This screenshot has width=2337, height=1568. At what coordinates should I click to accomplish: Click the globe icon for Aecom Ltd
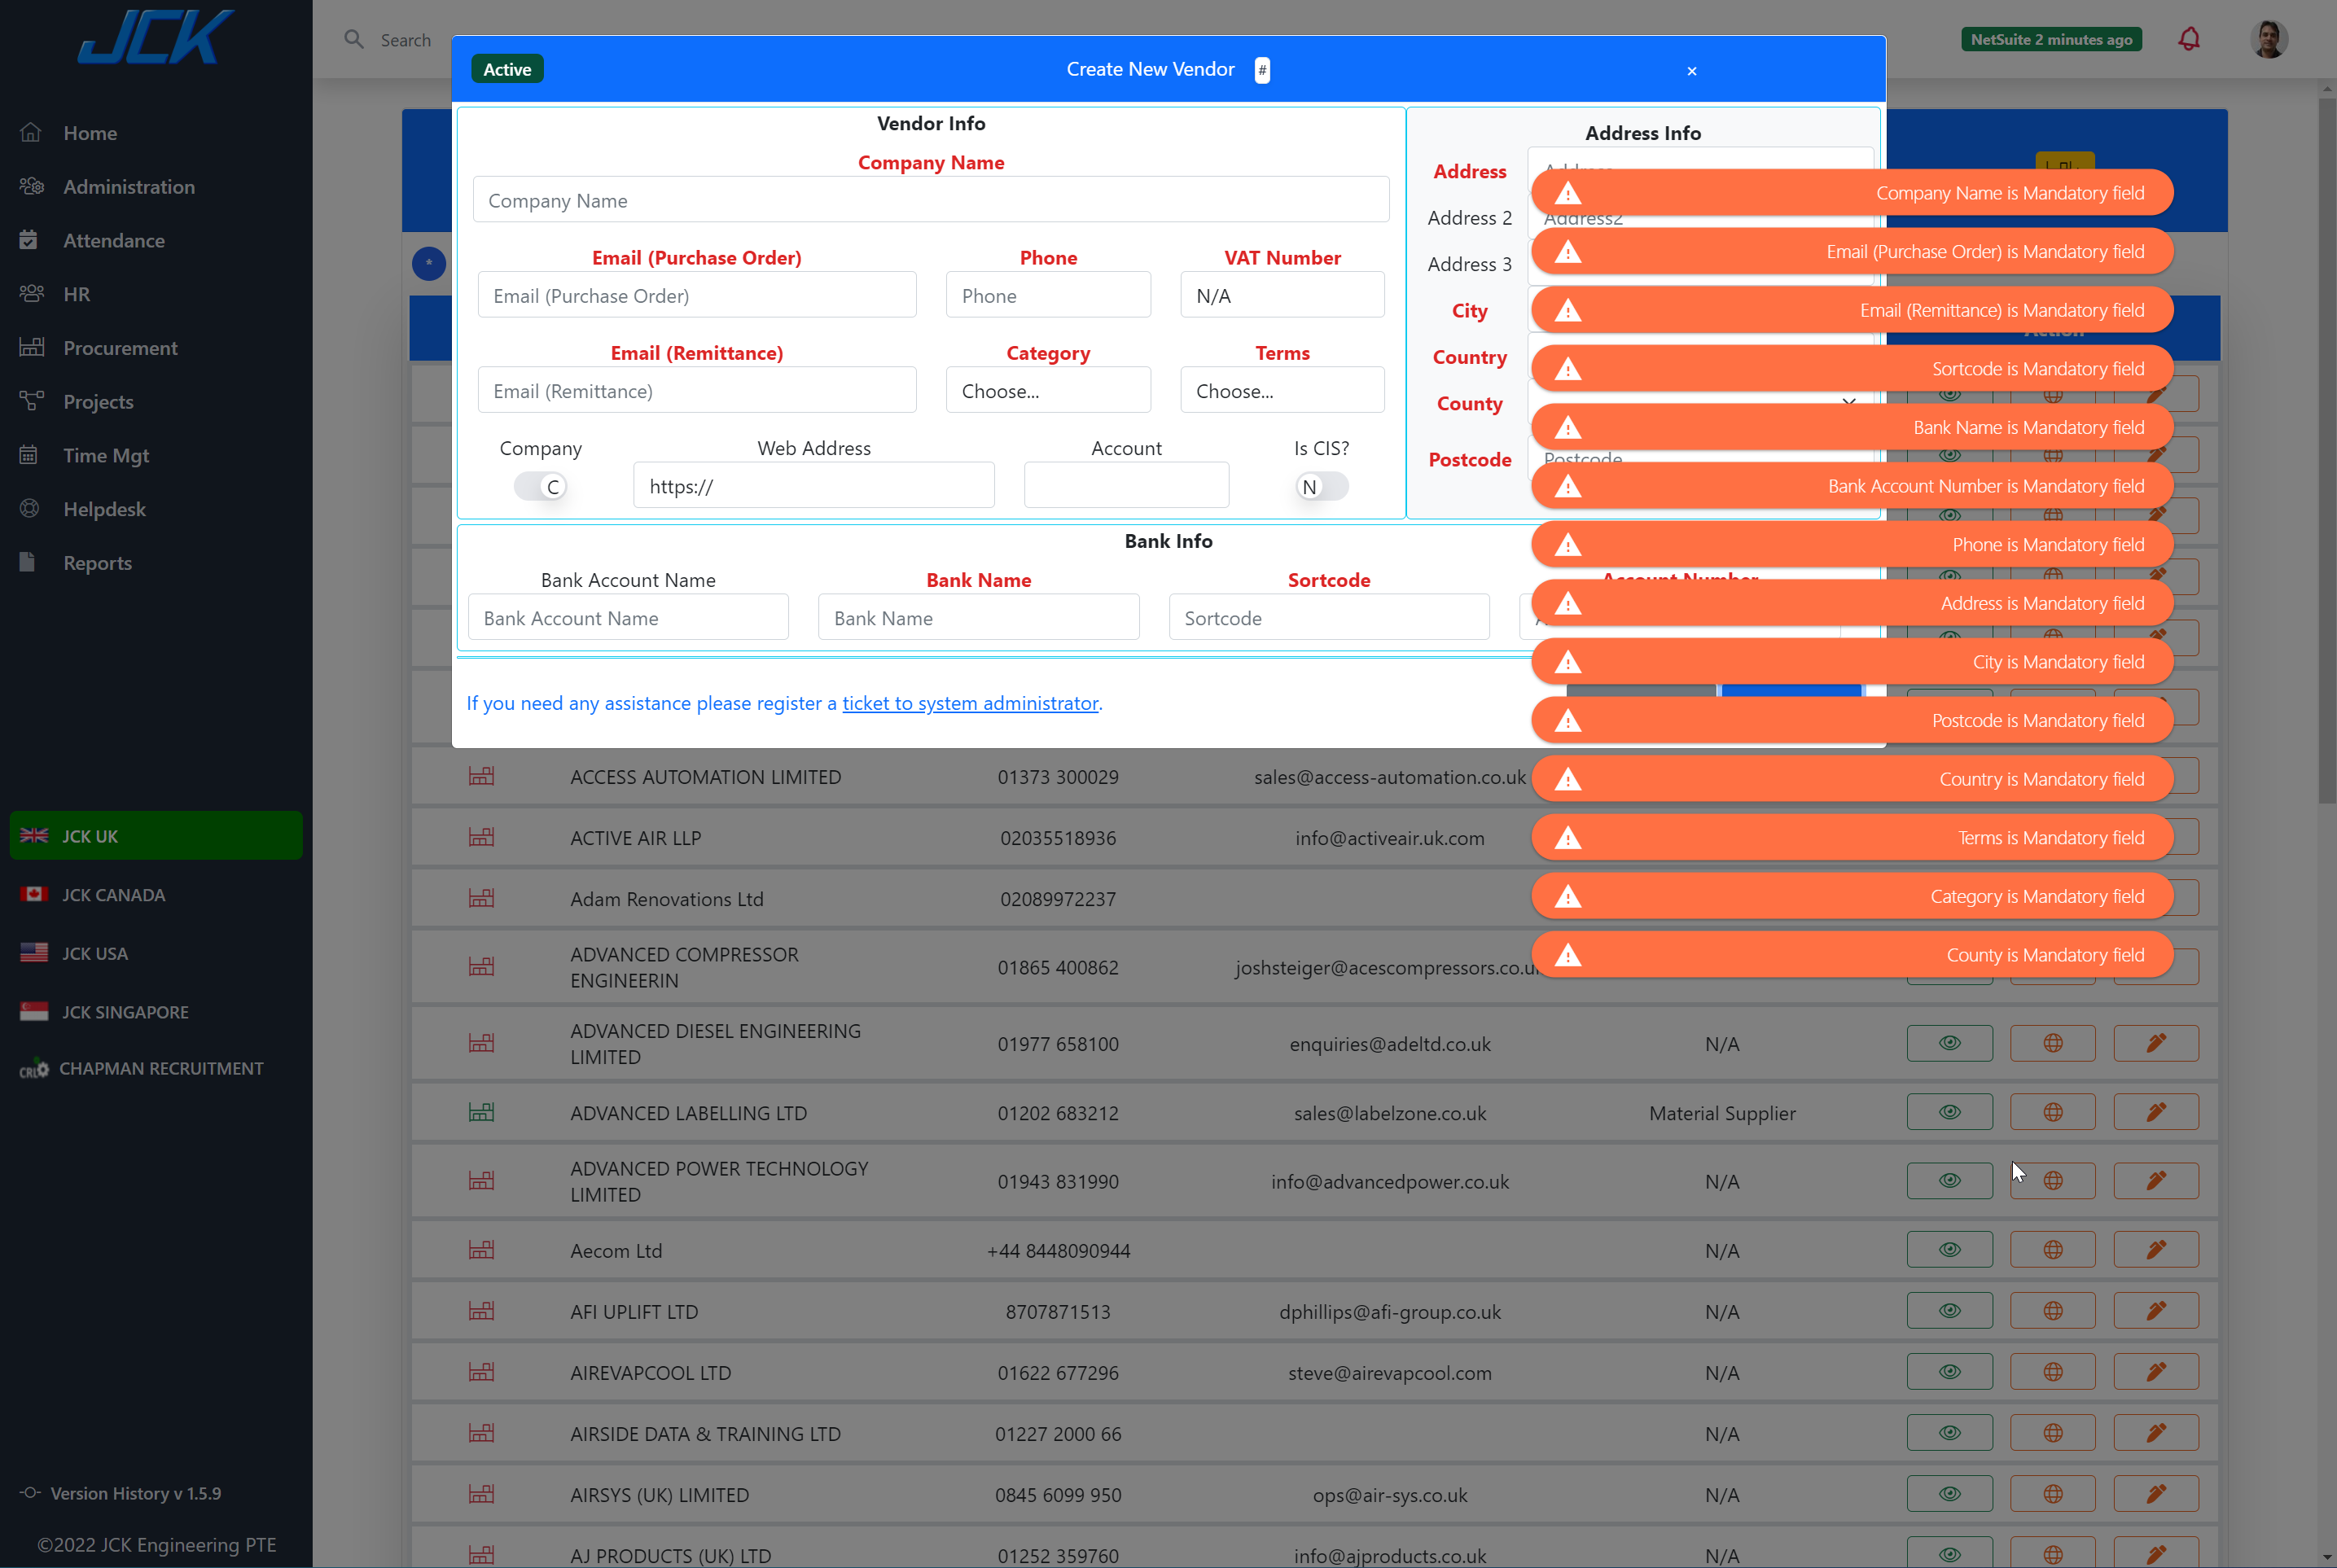point(2054,1248)
